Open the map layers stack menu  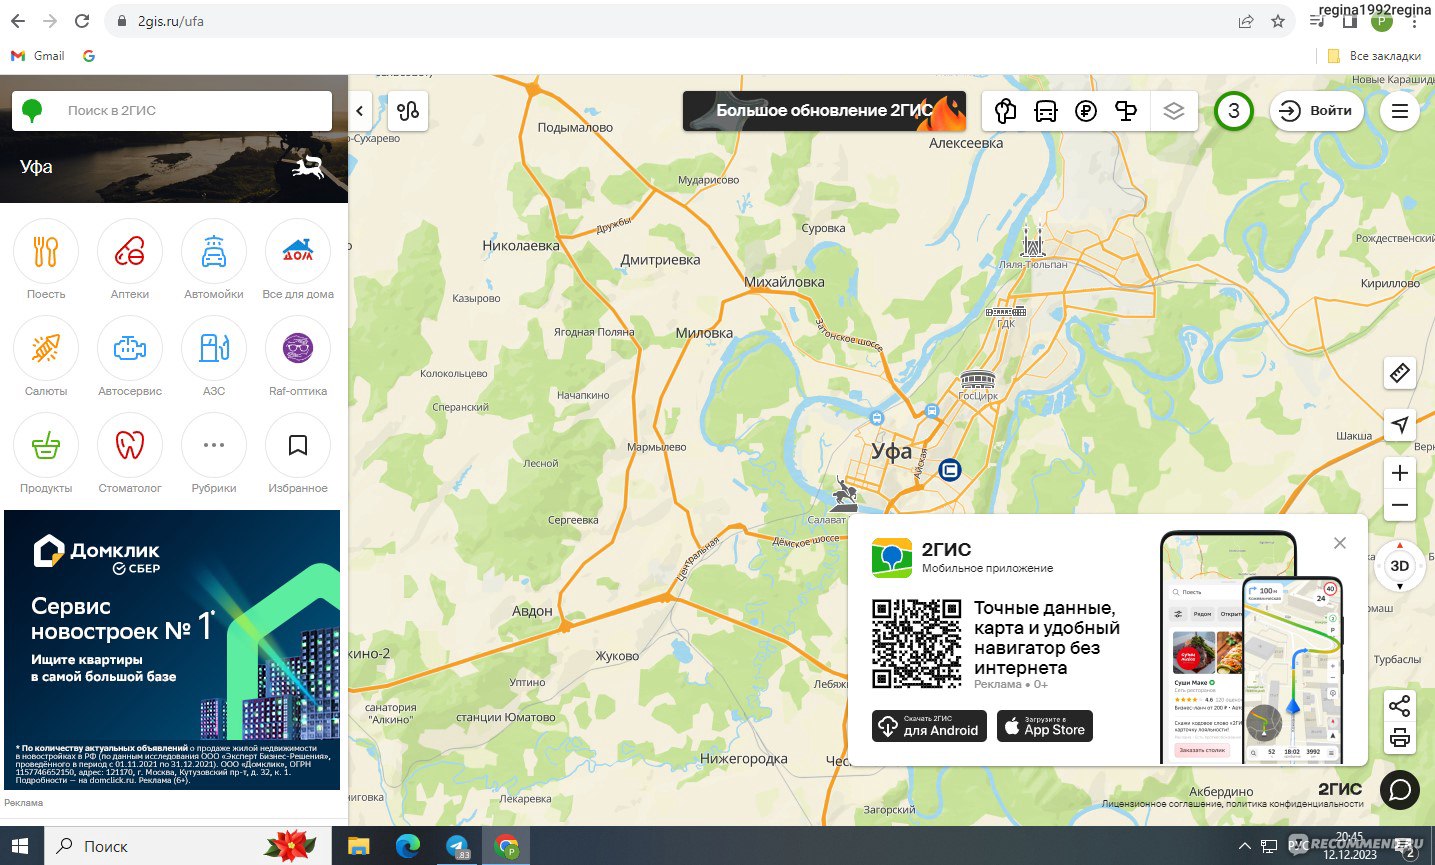(1174, 111)
